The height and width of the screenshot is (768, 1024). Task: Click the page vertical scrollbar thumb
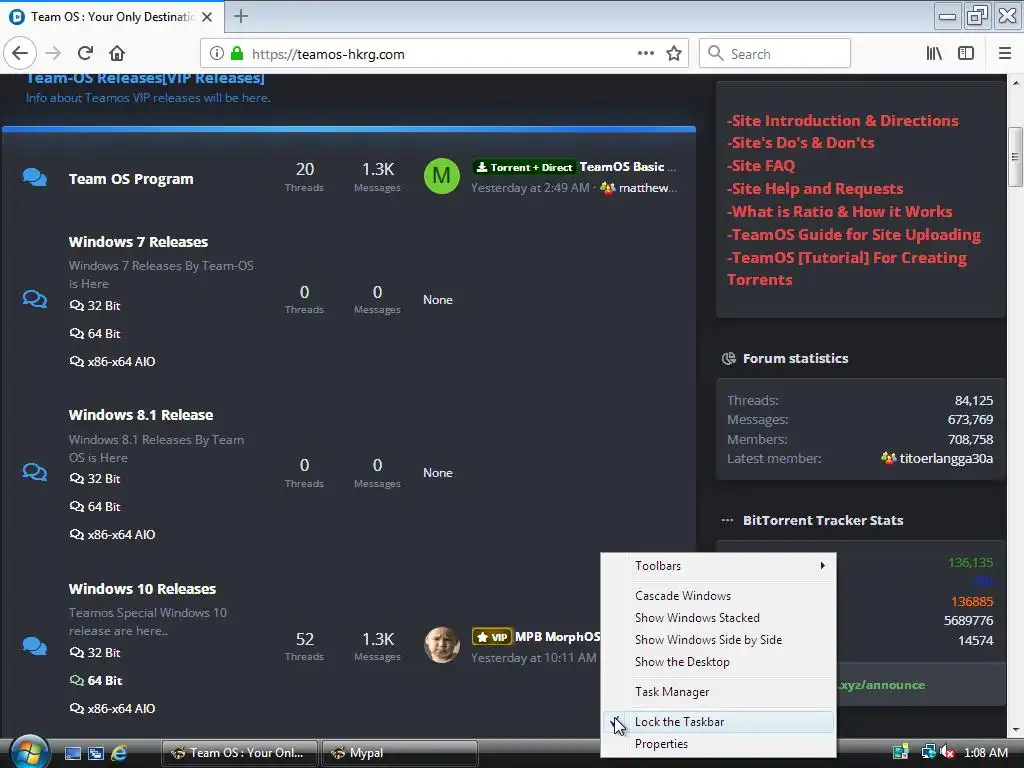click(1015, 157)
